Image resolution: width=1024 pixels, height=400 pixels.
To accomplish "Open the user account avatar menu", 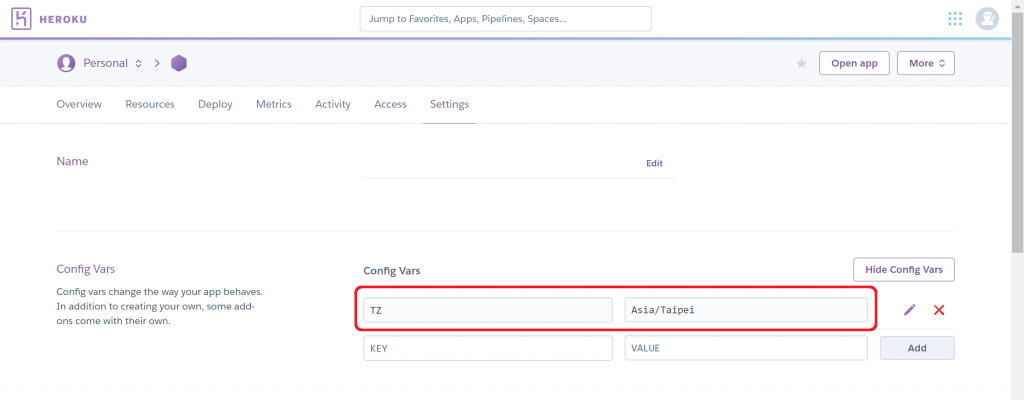I will [x=987, y=19].
